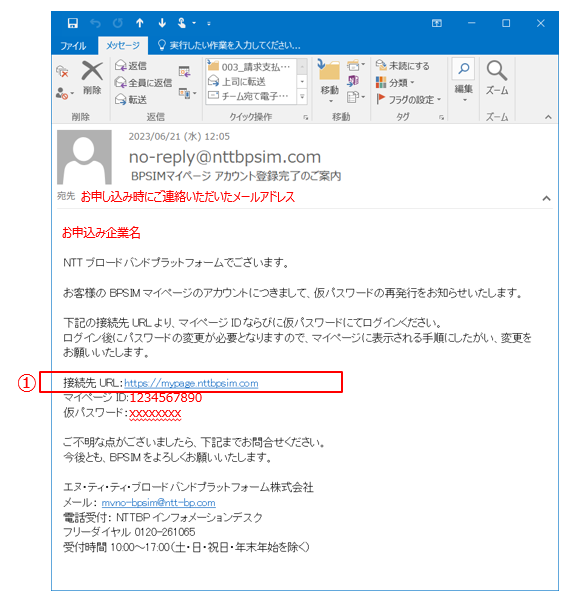Click the rules icon in 移動 group
The image size is (571, 603).
[x=356, y=65]
